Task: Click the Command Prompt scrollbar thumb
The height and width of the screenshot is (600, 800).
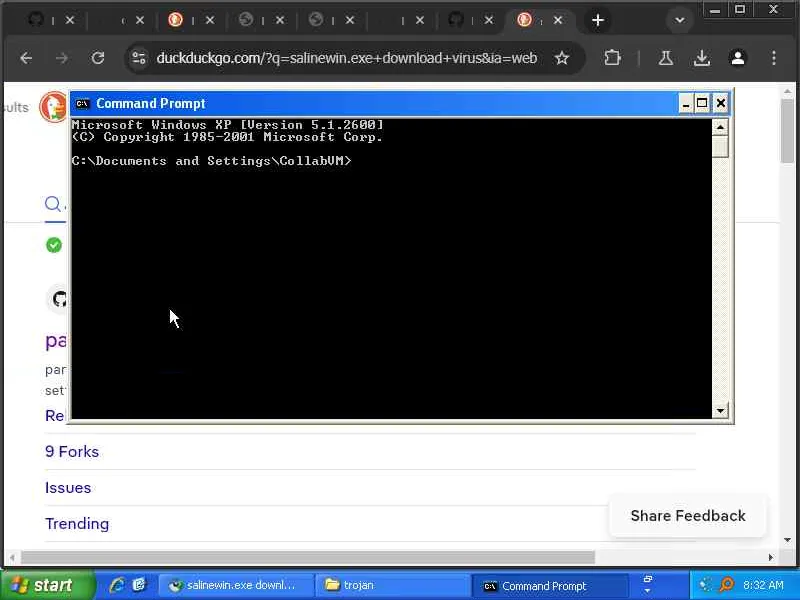Action: click(720, 146)
